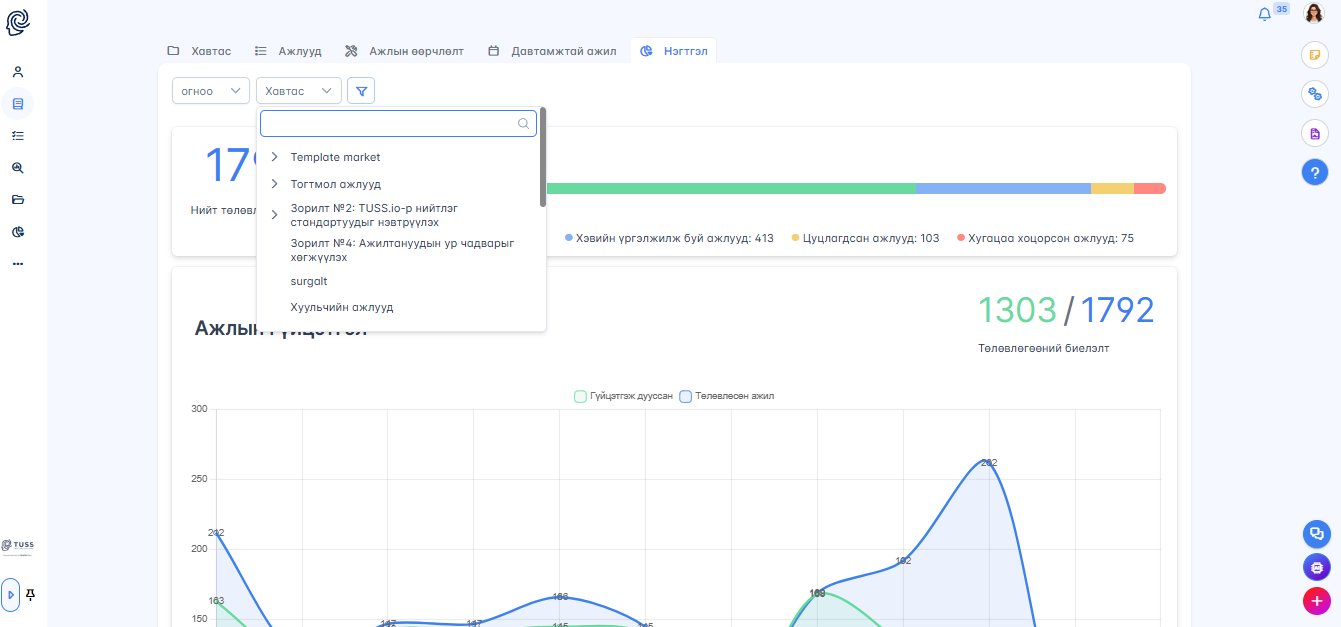Open the user profile sidebar icon
The image size is (1341, 627).
(x=18, y=72)
